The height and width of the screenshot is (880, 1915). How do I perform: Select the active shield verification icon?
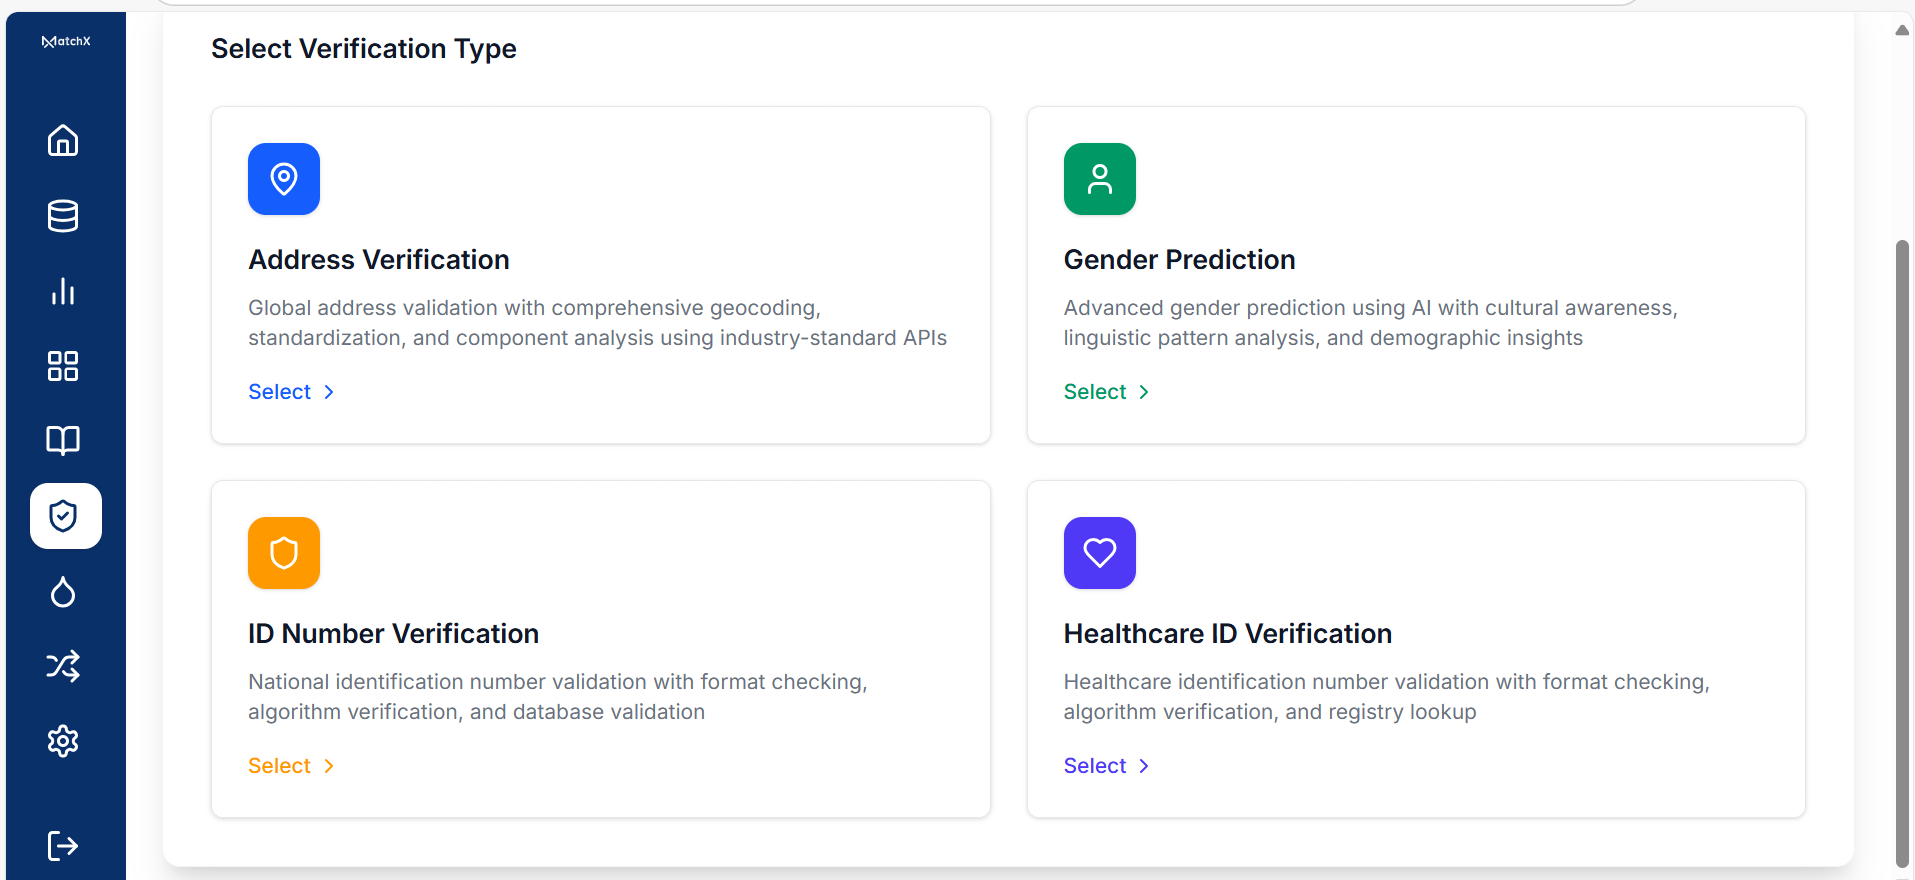pyautogui.click(x=64, y=516)
